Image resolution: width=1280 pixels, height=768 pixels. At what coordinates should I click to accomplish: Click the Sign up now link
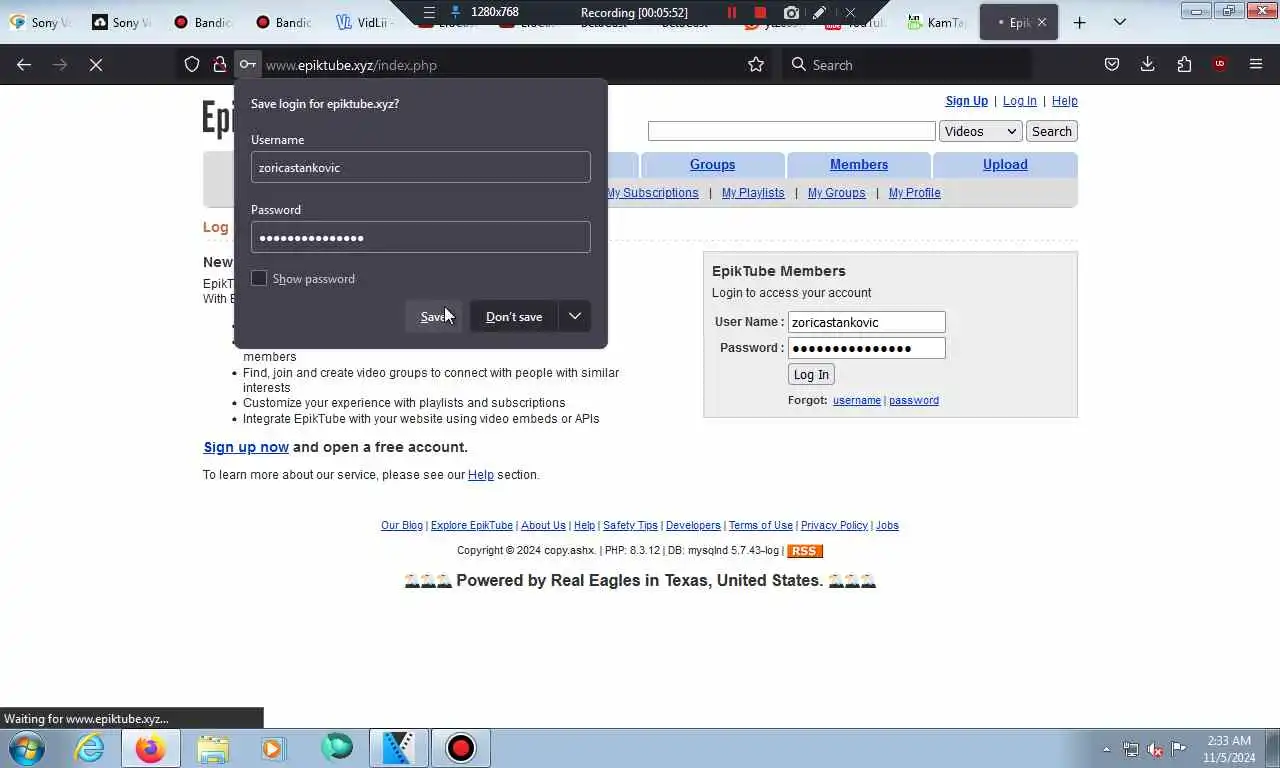pos(246,447)
